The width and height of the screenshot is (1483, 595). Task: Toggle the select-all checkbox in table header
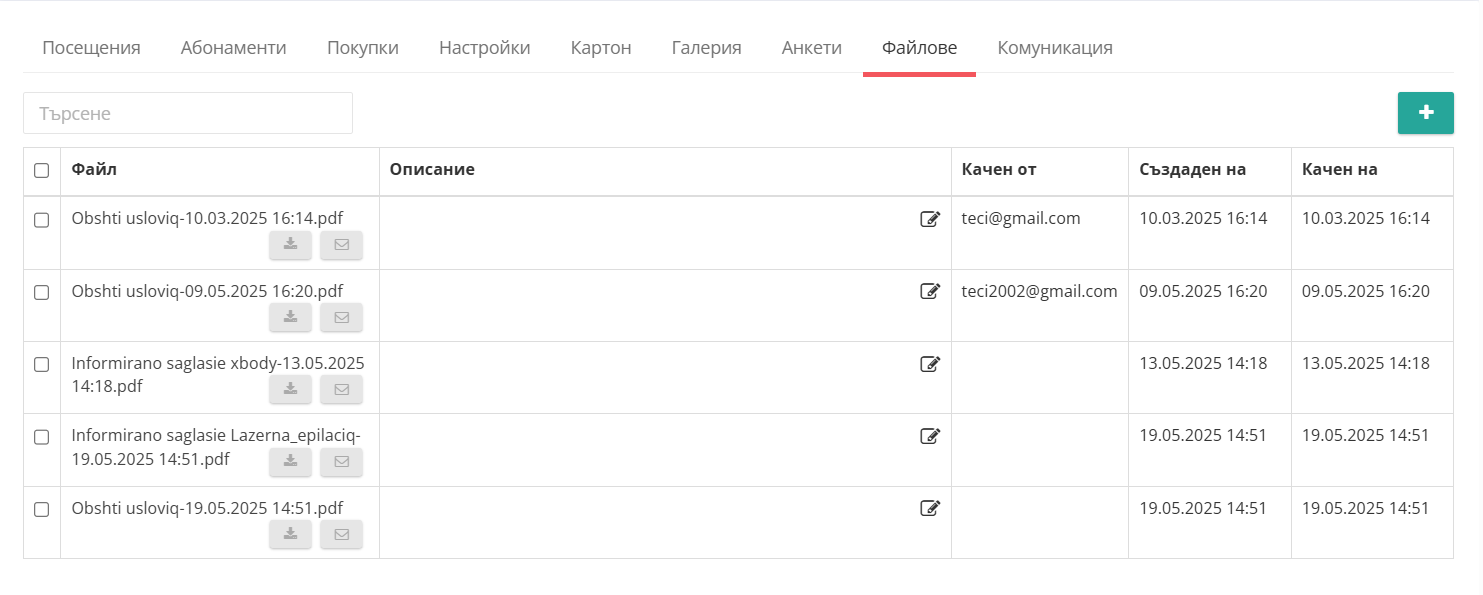pyautogui.click(x=41, y=170)
